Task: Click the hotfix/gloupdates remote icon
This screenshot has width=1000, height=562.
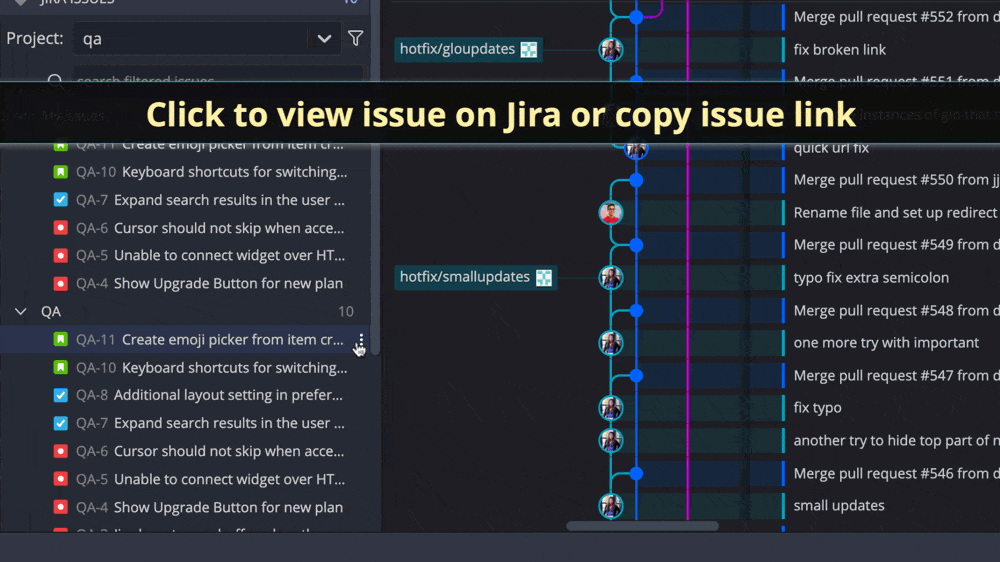Action: coord(529,49)
